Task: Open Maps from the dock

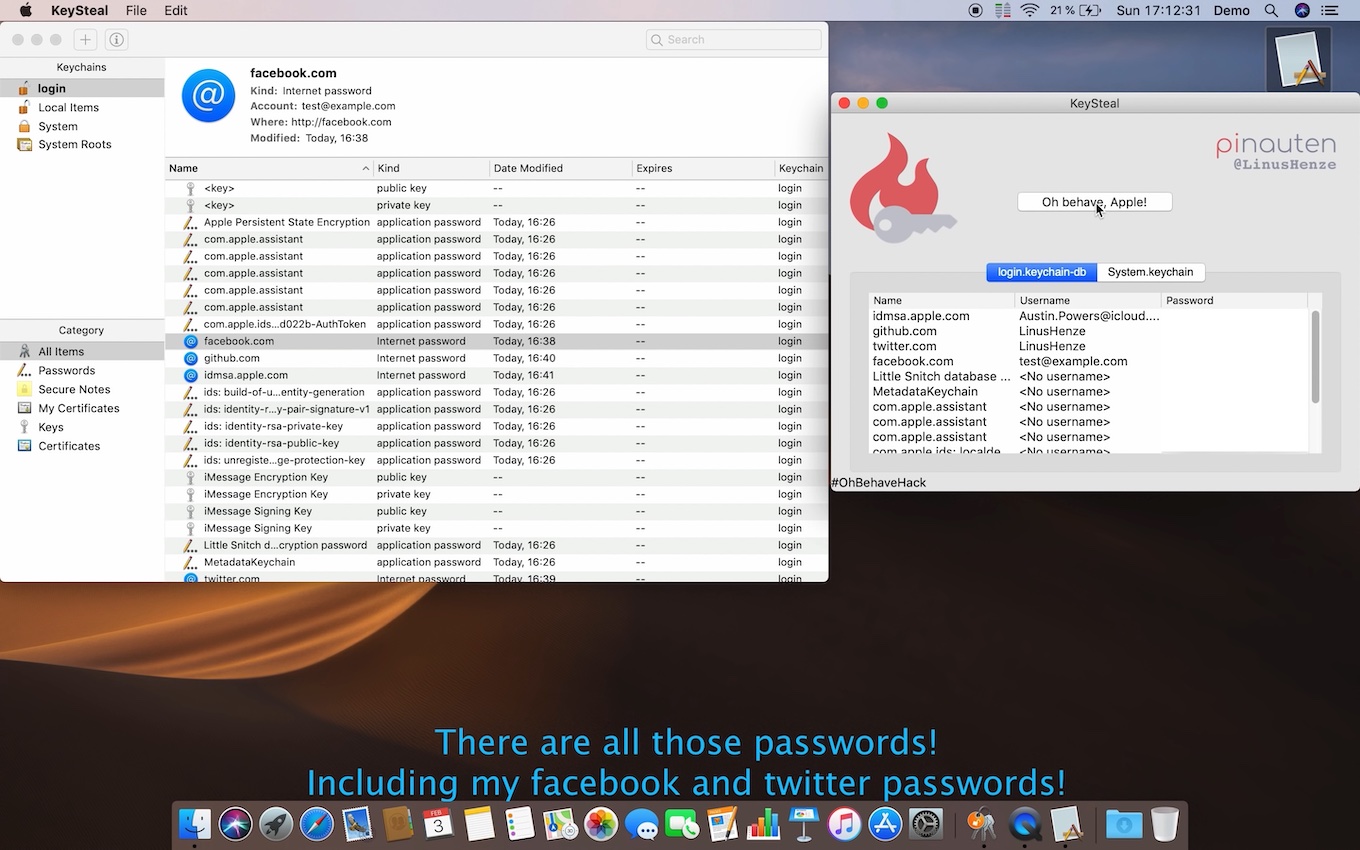Action: pos(560,824)
